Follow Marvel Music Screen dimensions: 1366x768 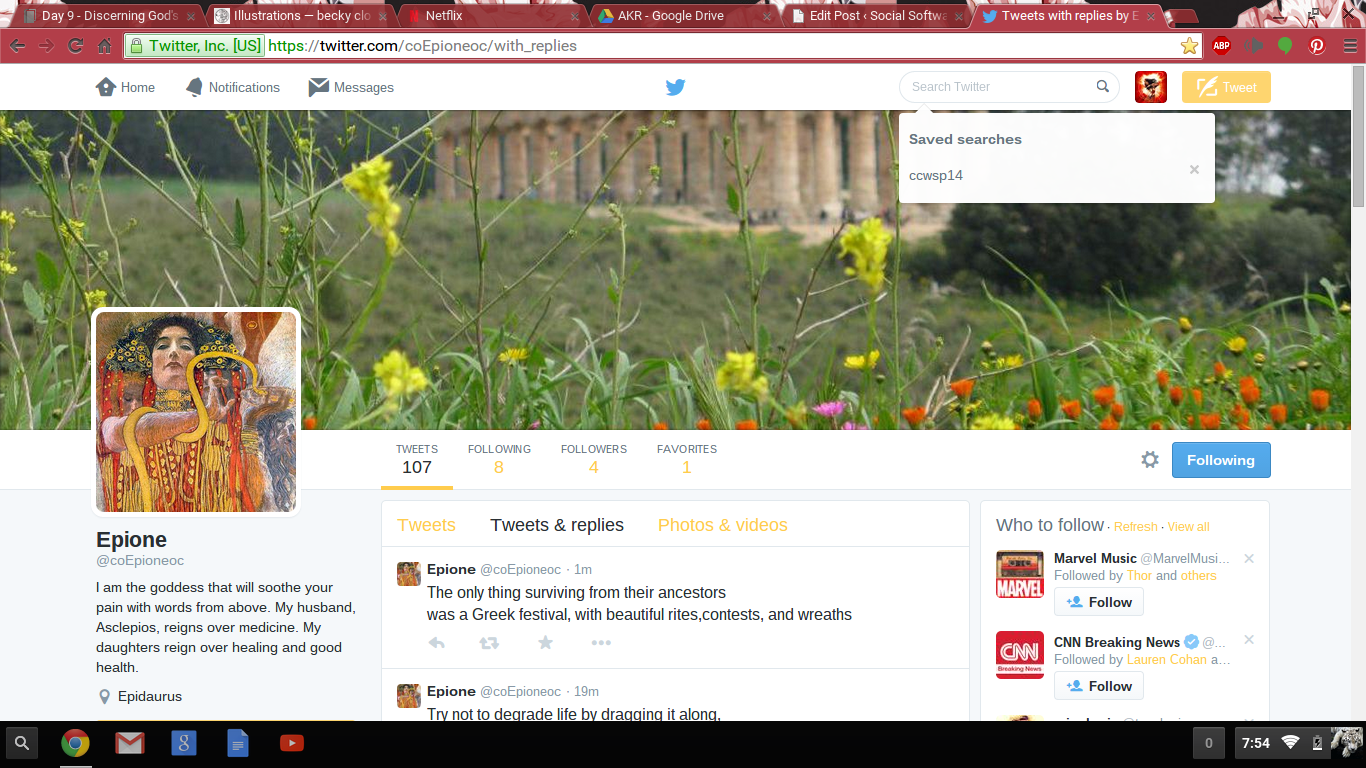coord(1099,602)
